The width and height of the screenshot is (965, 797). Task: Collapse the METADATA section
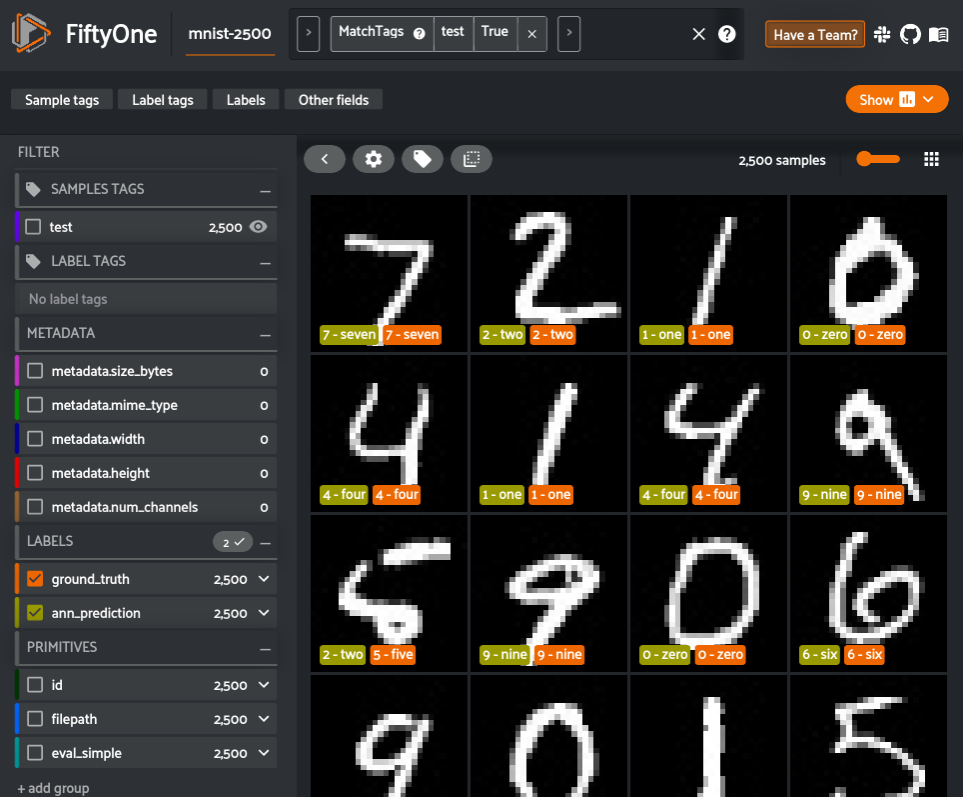pos(266,333)
